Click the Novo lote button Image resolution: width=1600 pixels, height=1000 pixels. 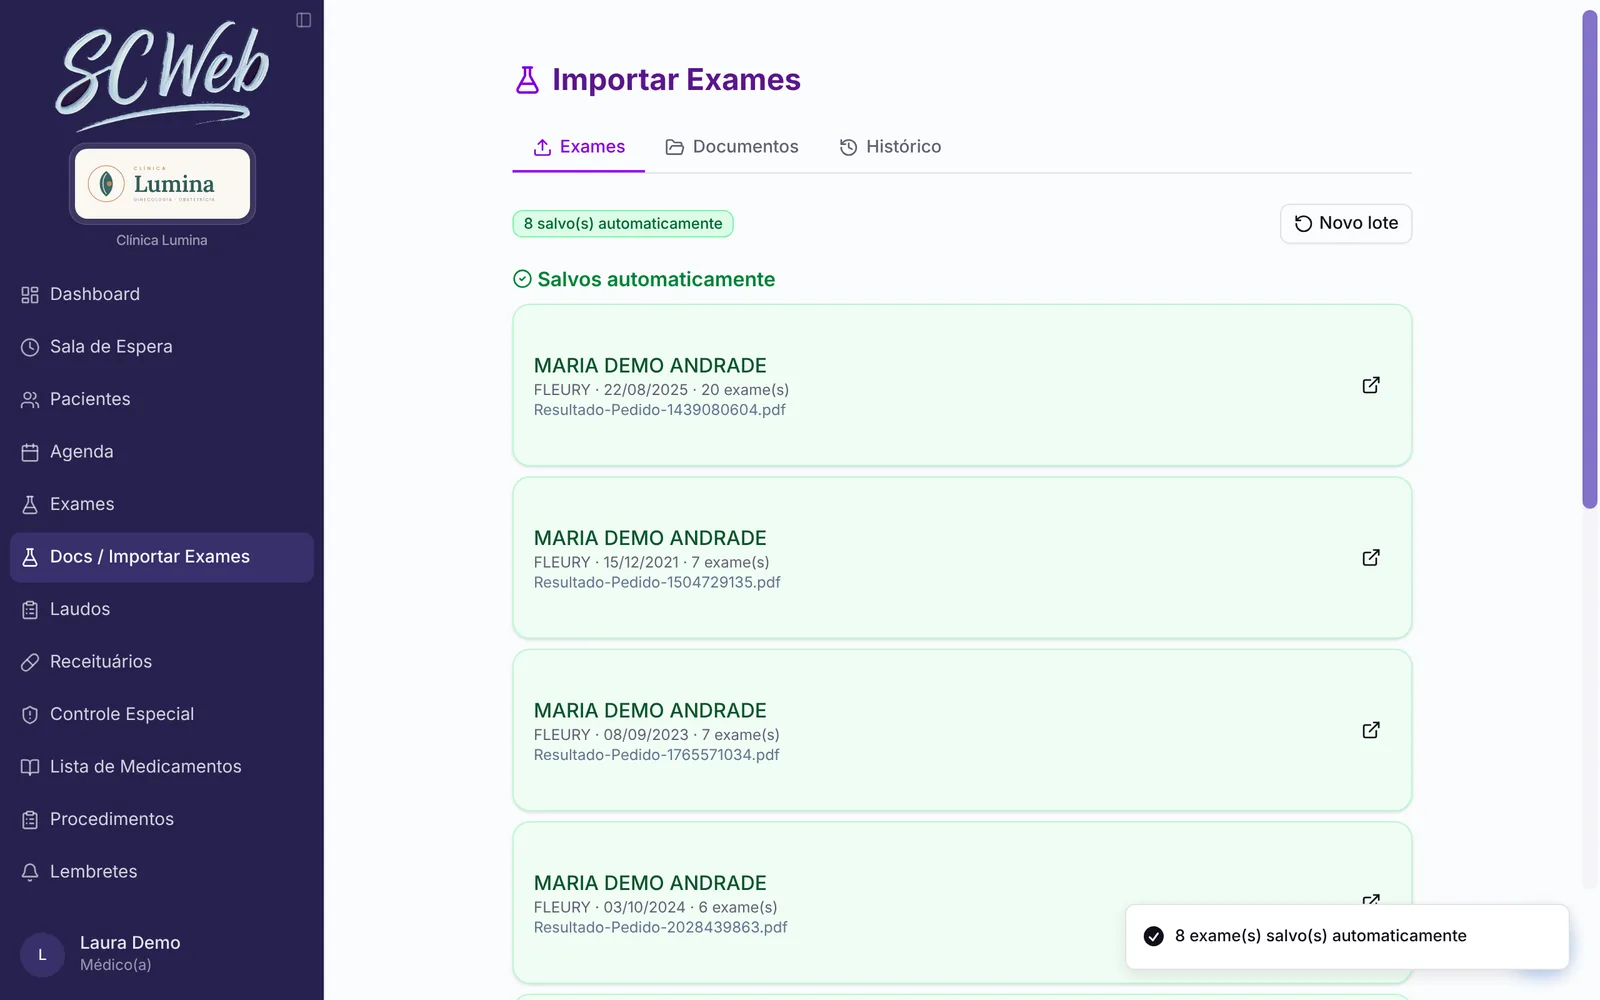tap(1346, 223)
